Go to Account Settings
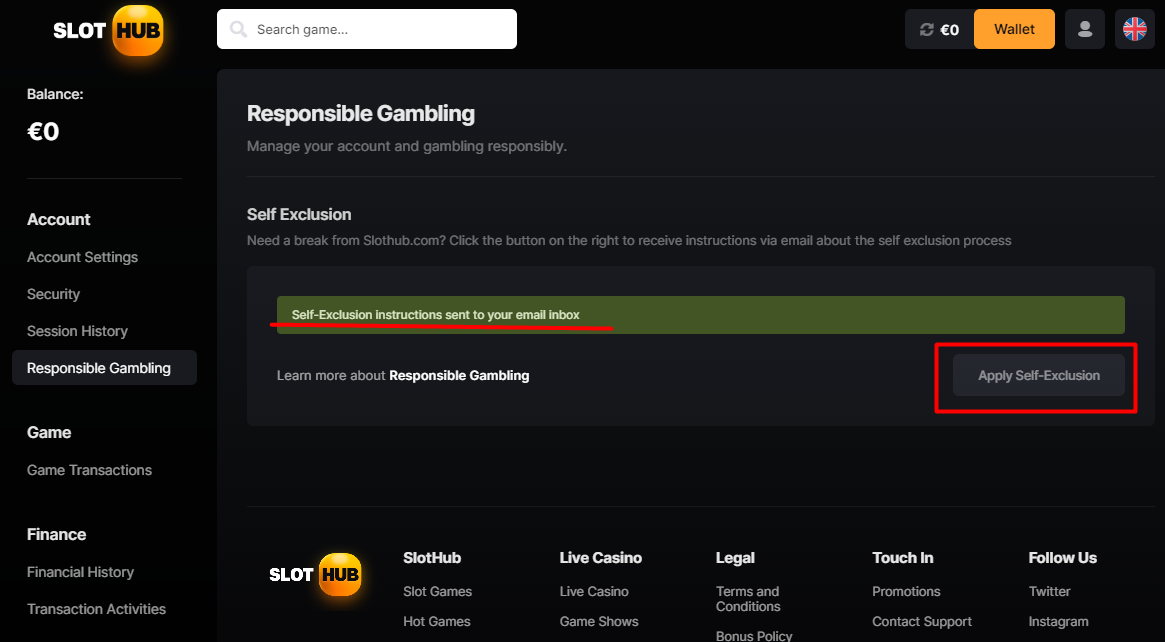The image size is (1165, 642). [82, 257]
